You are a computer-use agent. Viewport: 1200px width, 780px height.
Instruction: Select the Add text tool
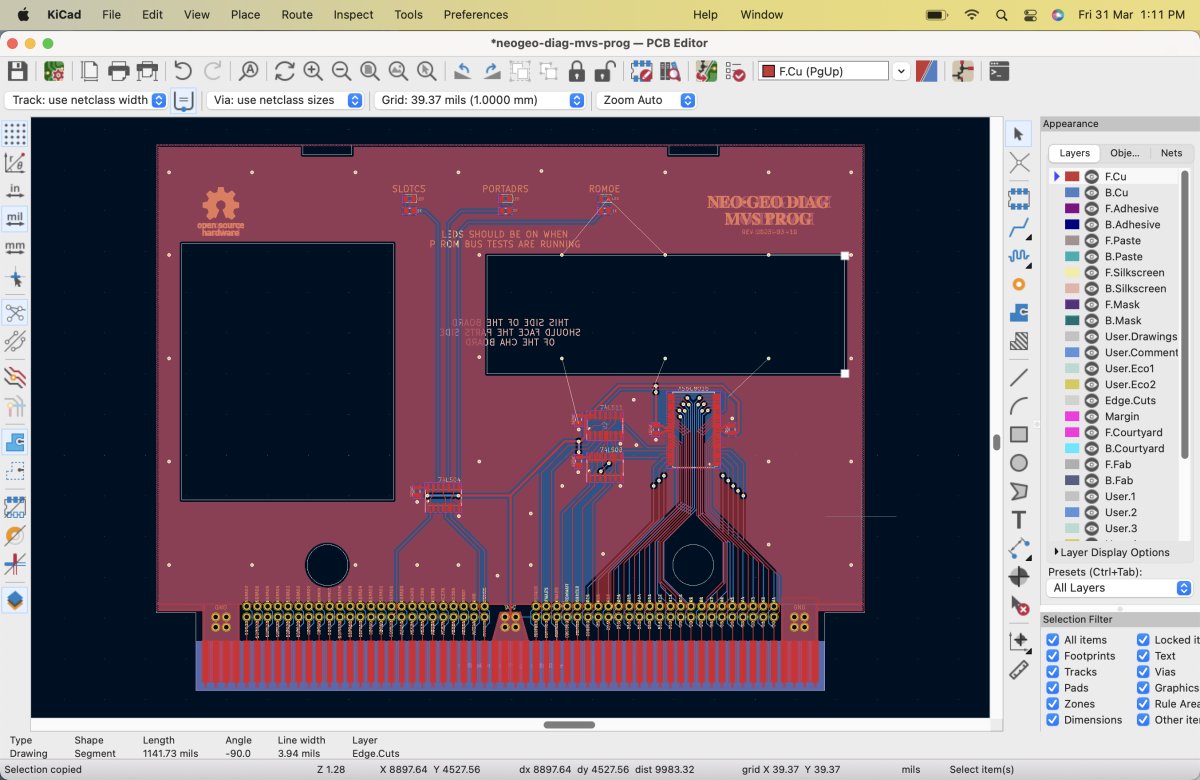point(1019,519)
